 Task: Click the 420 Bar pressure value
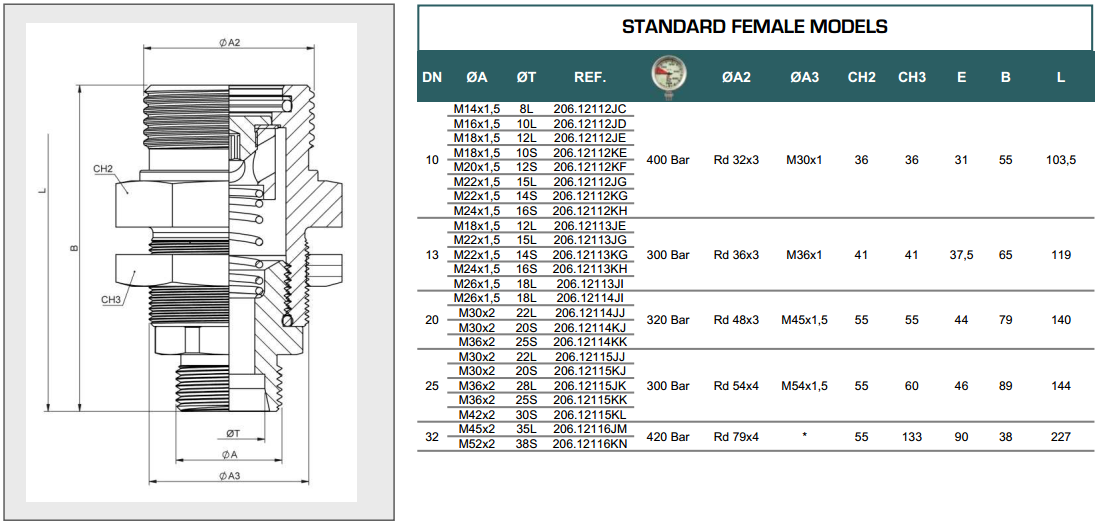point(668,437)
